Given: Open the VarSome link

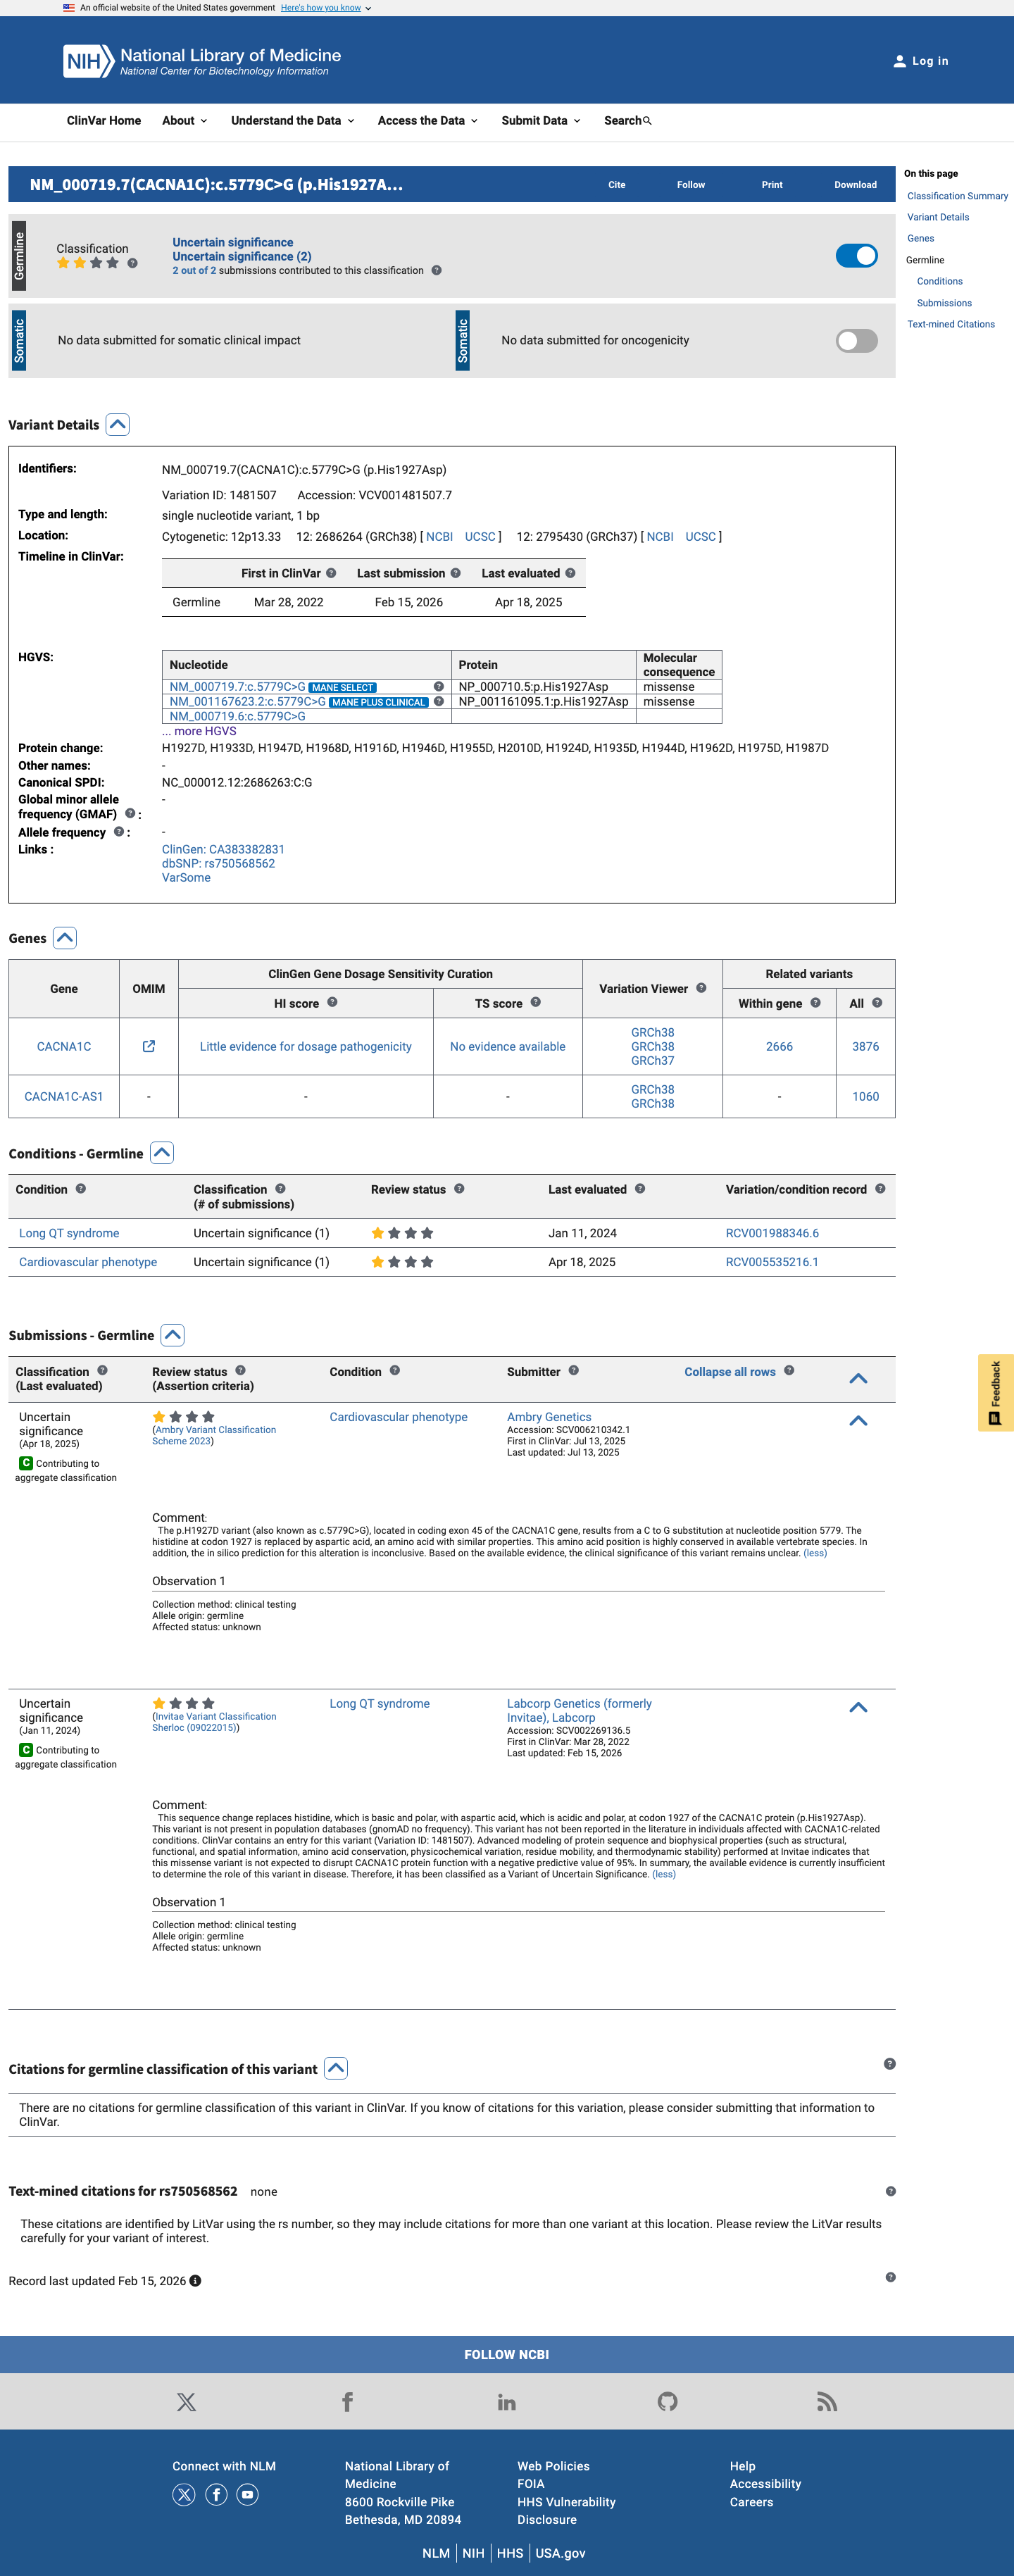Looking at the screenshot, I should click(x=186, y=878).
